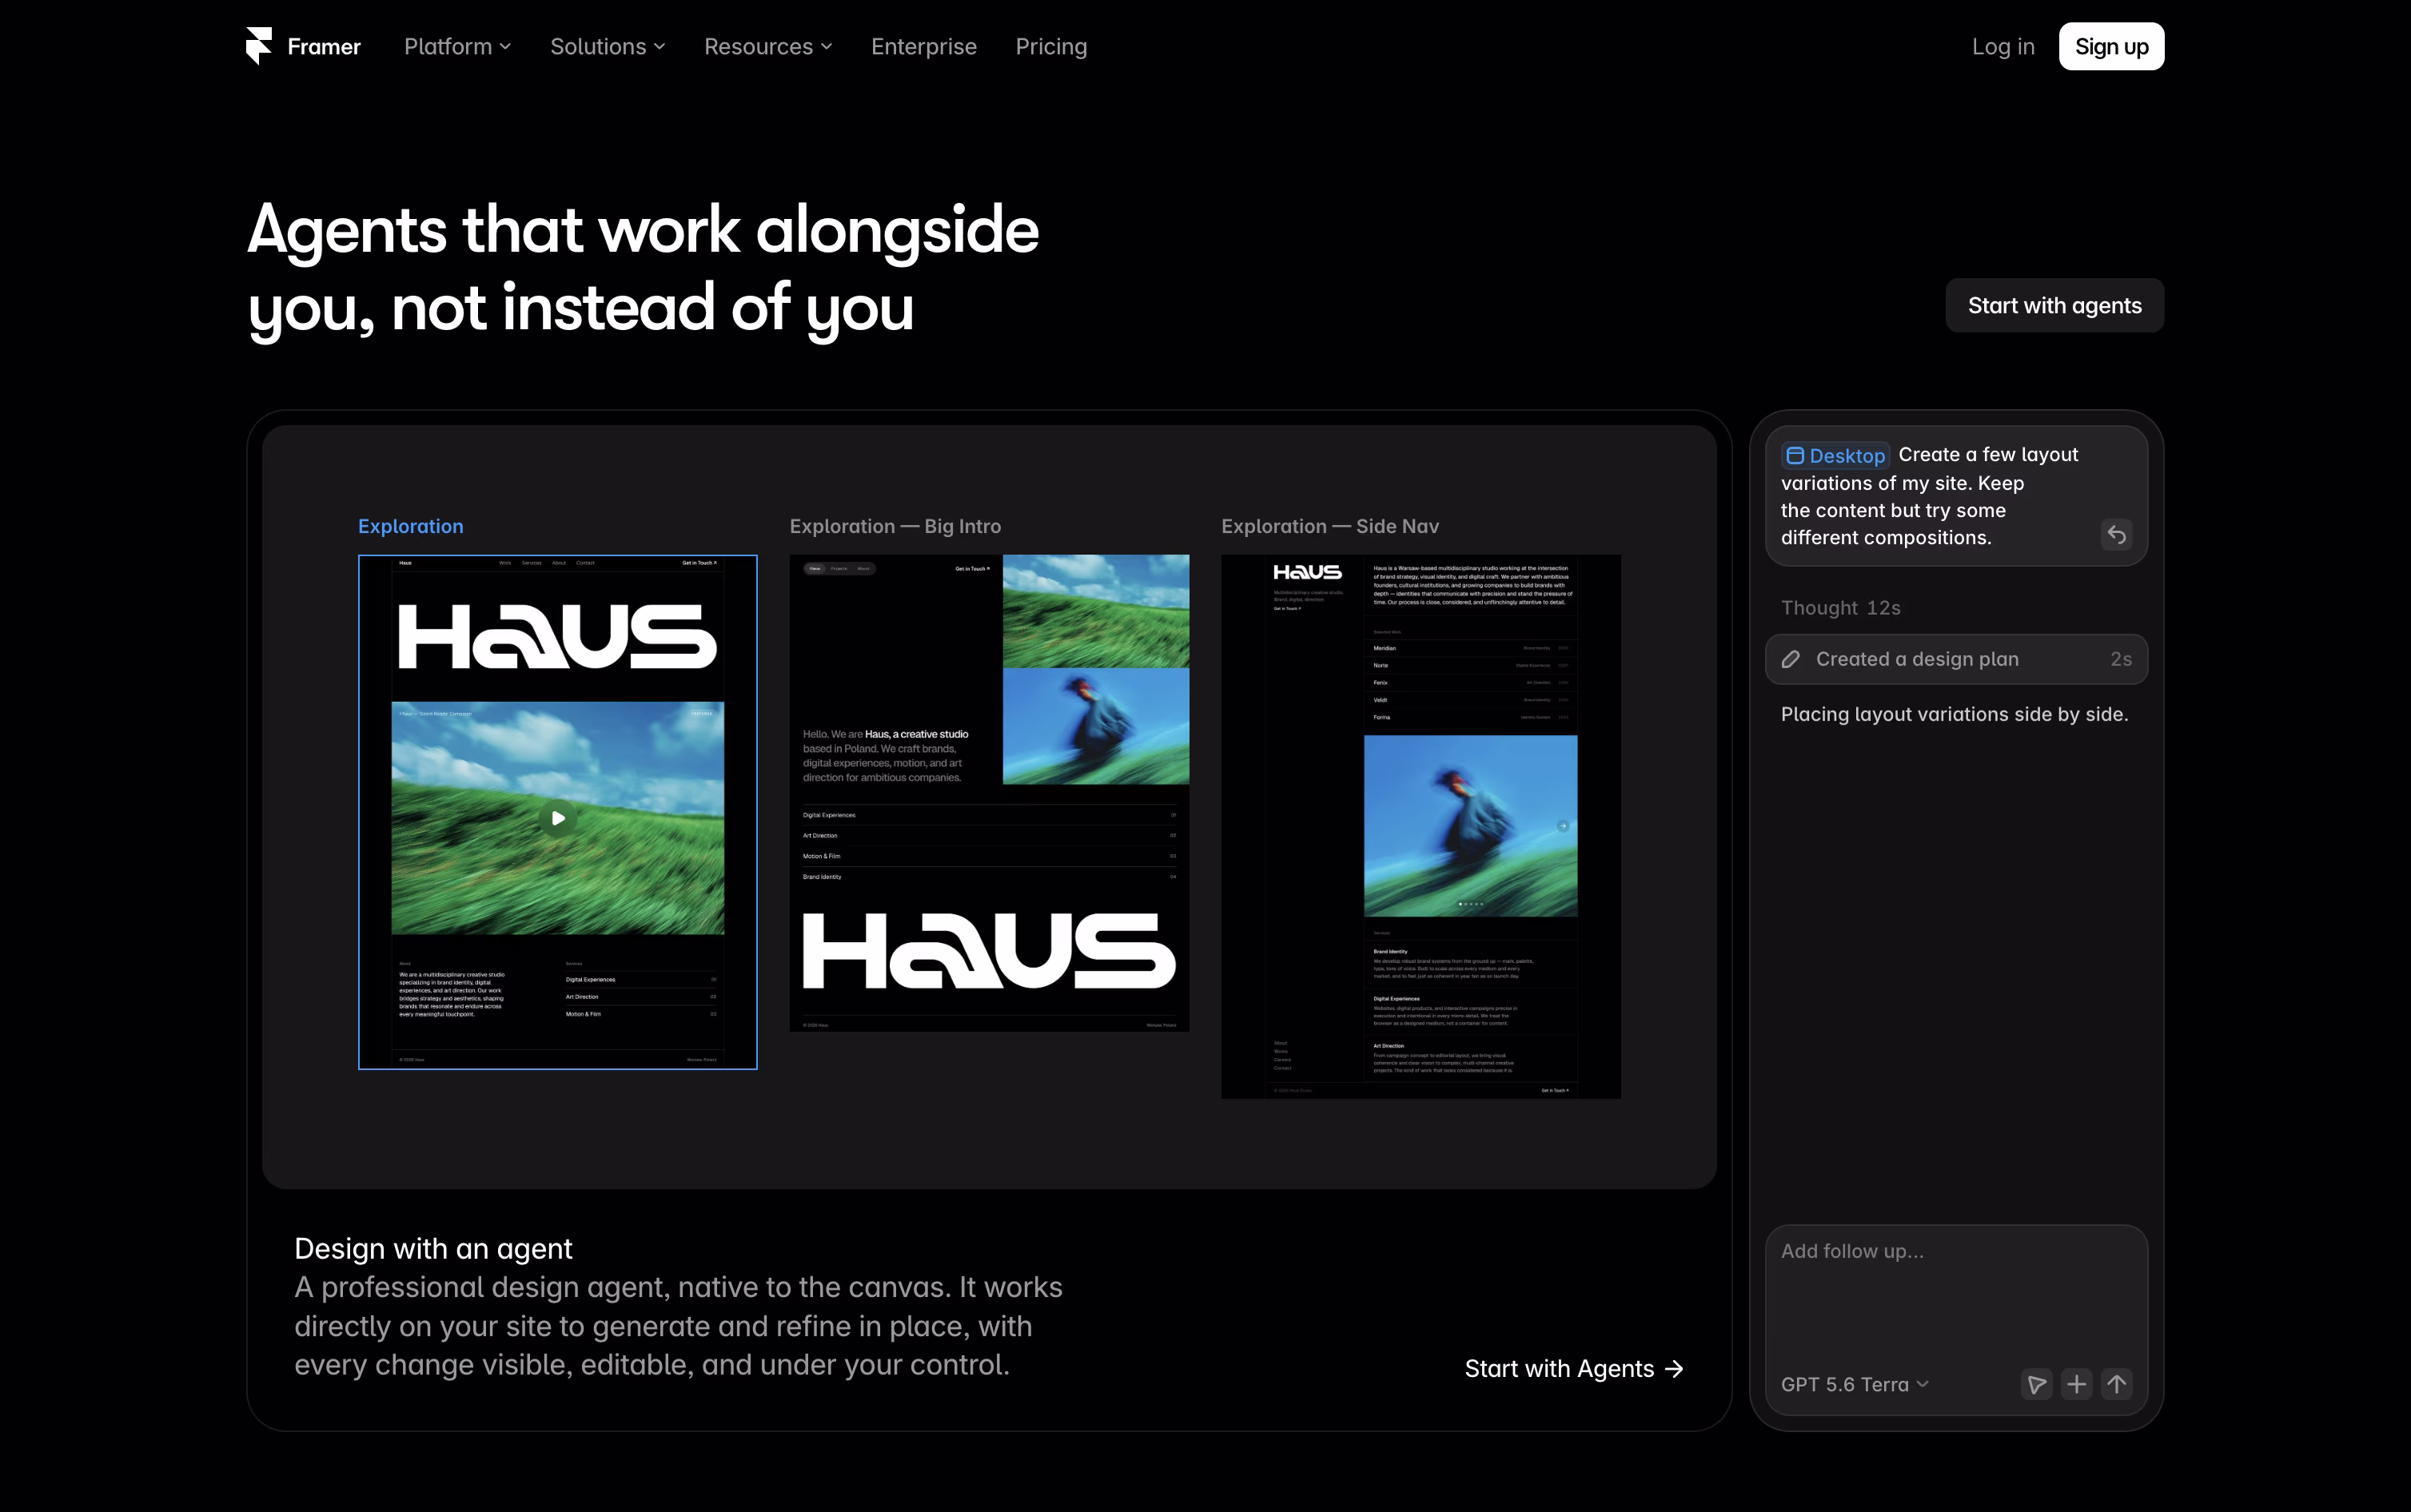This screenshot has width=2411, height=1512.
Task: Click Placing layout variations side by side text
Action: 1954,714
